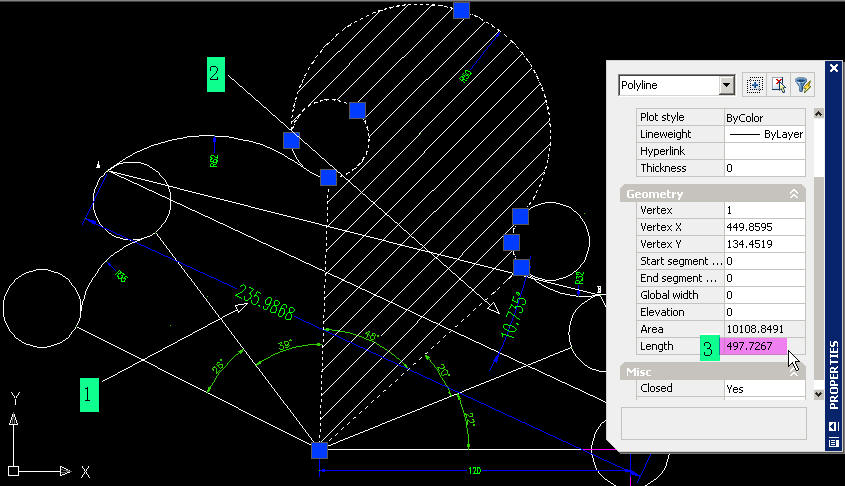Click the Area property label
845x486 pixels.
coord(652,329)
